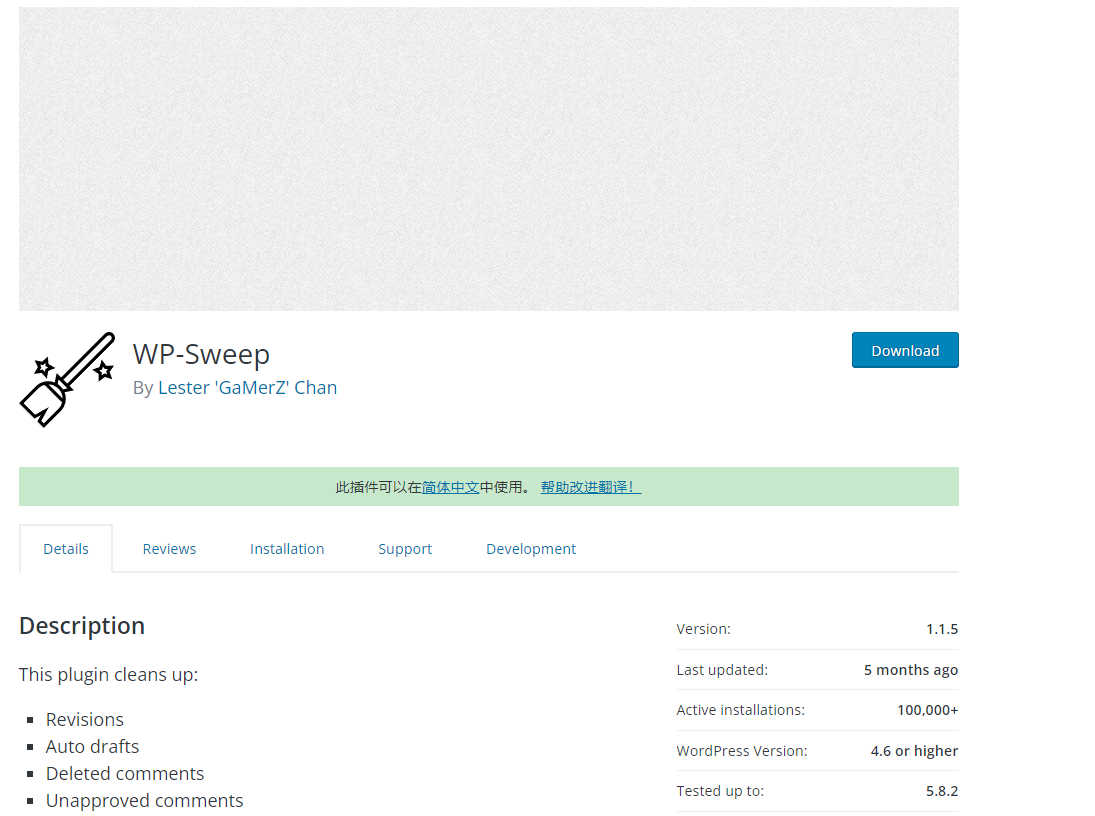Click the Revisions list item

[x=84, y=720]
